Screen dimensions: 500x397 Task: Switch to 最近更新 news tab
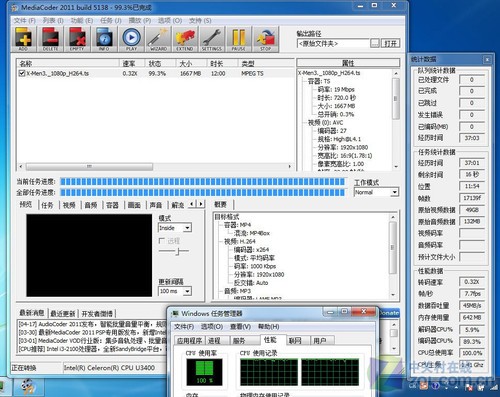(x=63, y=314)
